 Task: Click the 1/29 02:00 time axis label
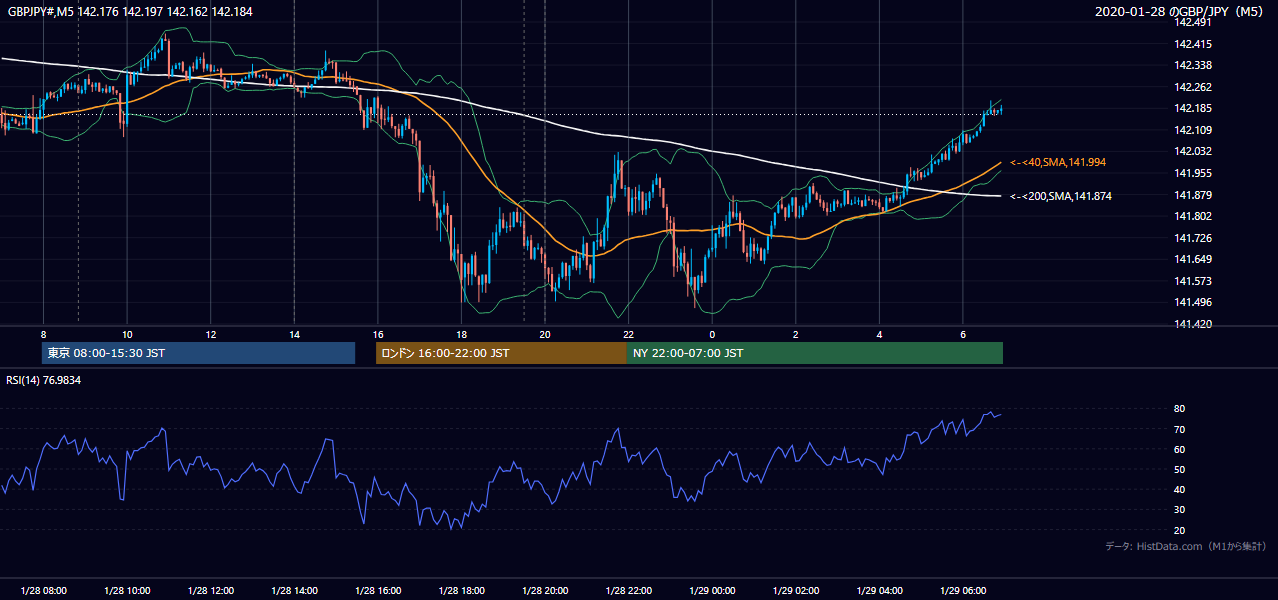(796, 590)
